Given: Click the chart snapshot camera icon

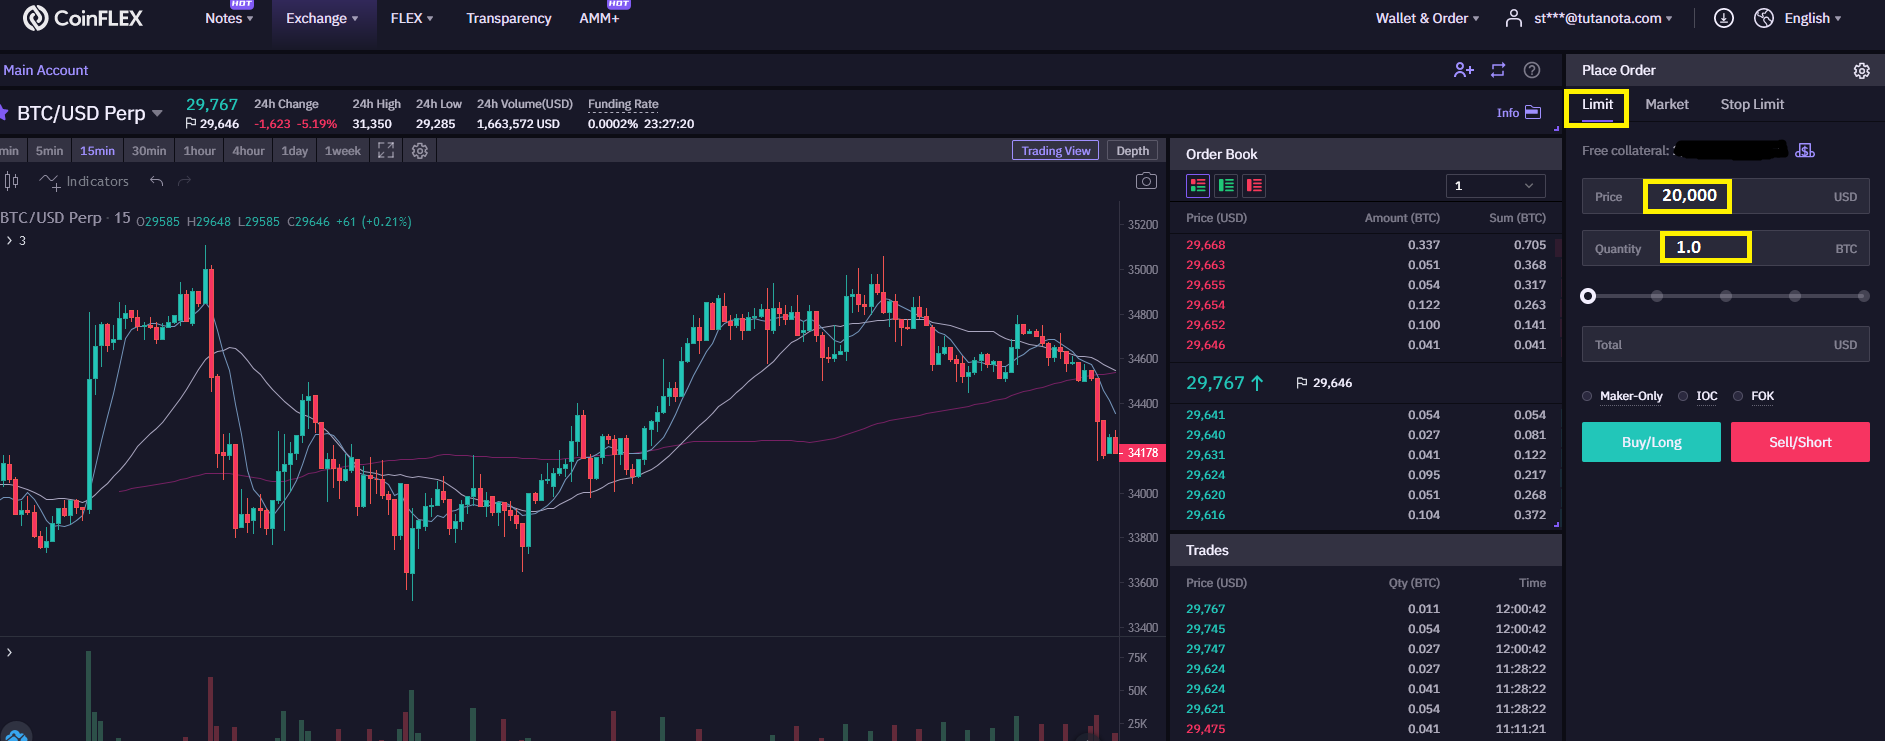Looking at the screenshot, I should click(x=1146, y=181).
